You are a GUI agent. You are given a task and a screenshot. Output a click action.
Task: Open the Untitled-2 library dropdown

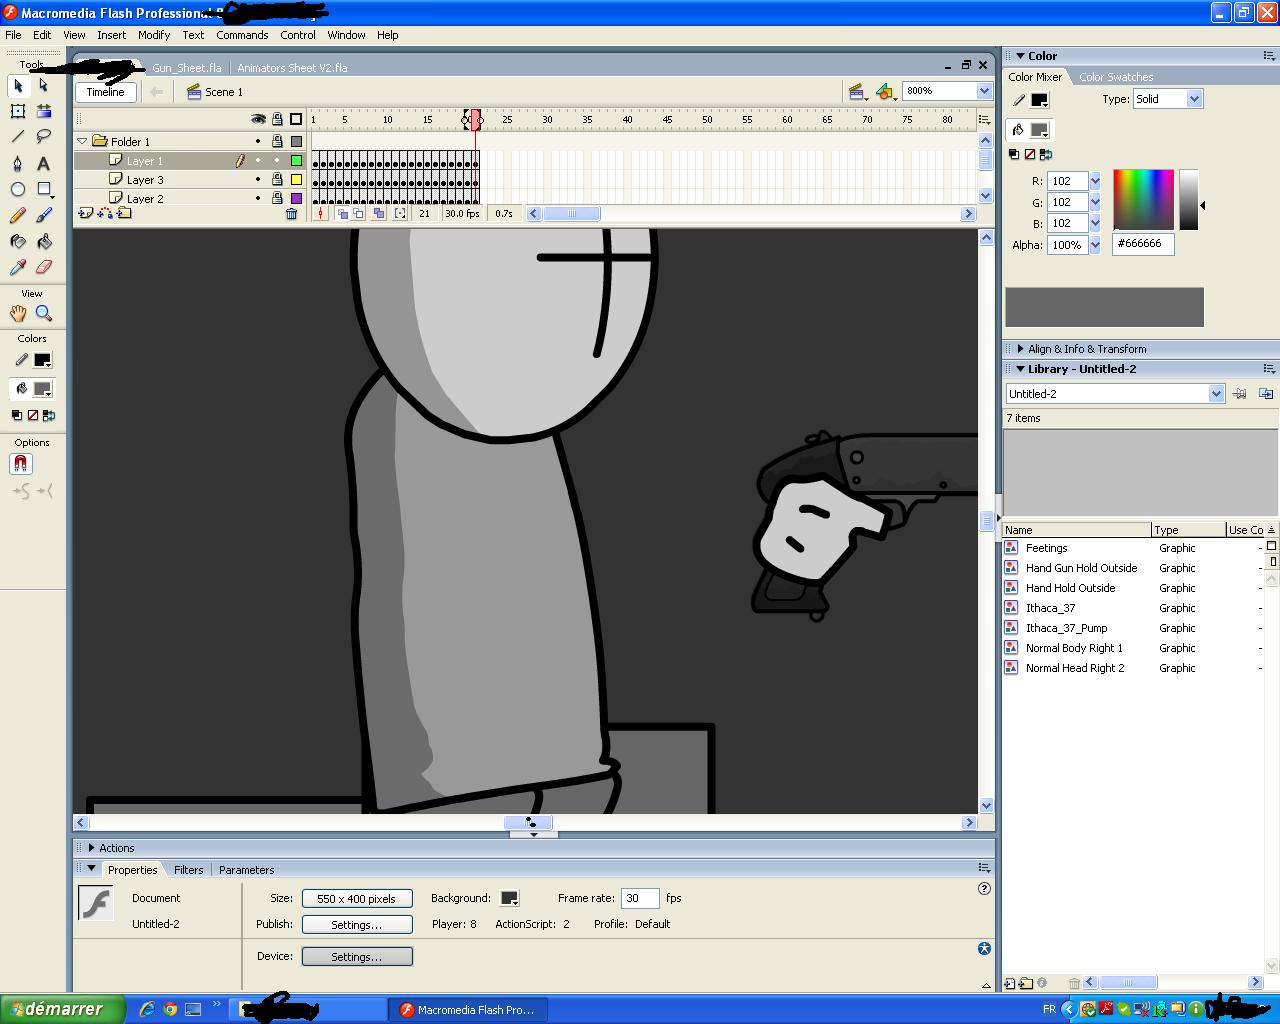click(1216, 394)
